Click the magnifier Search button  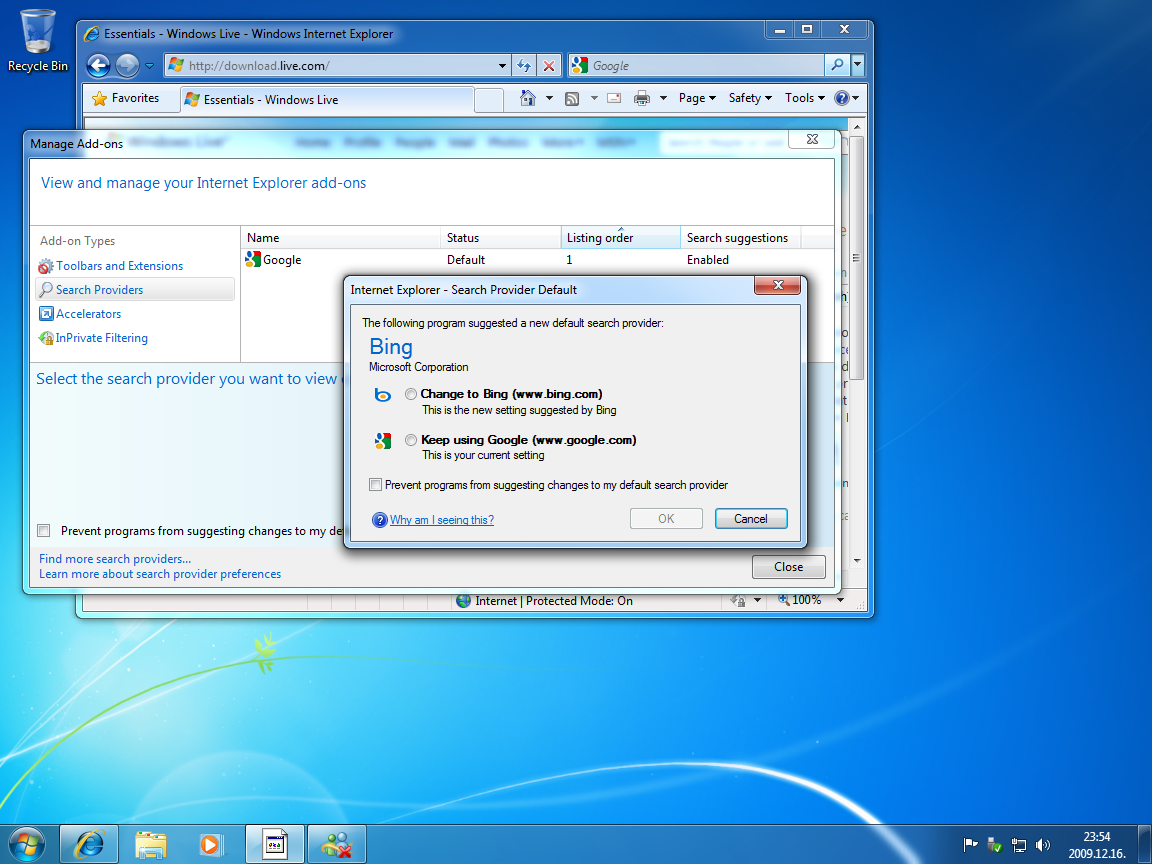coord(837,65)
